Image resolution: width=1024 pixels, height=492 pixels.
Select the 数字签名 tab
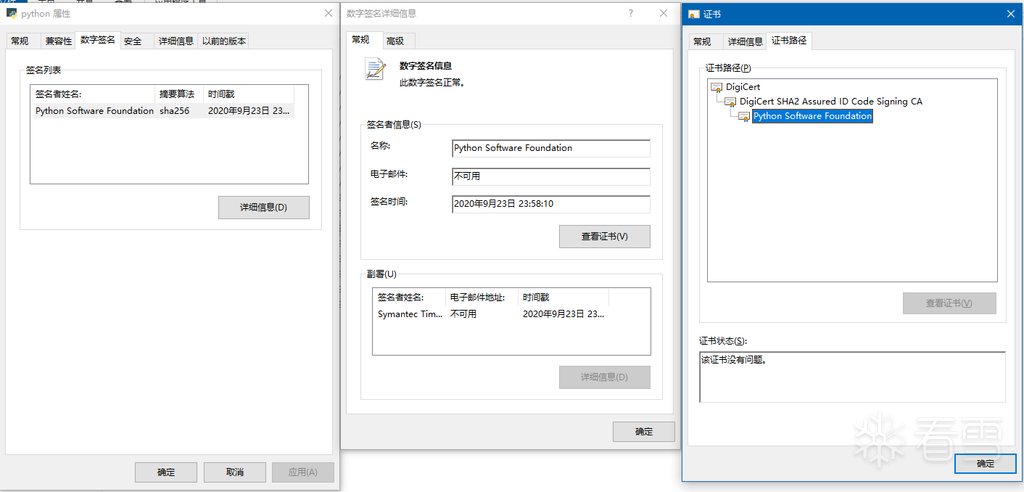(x=97, y=39)
